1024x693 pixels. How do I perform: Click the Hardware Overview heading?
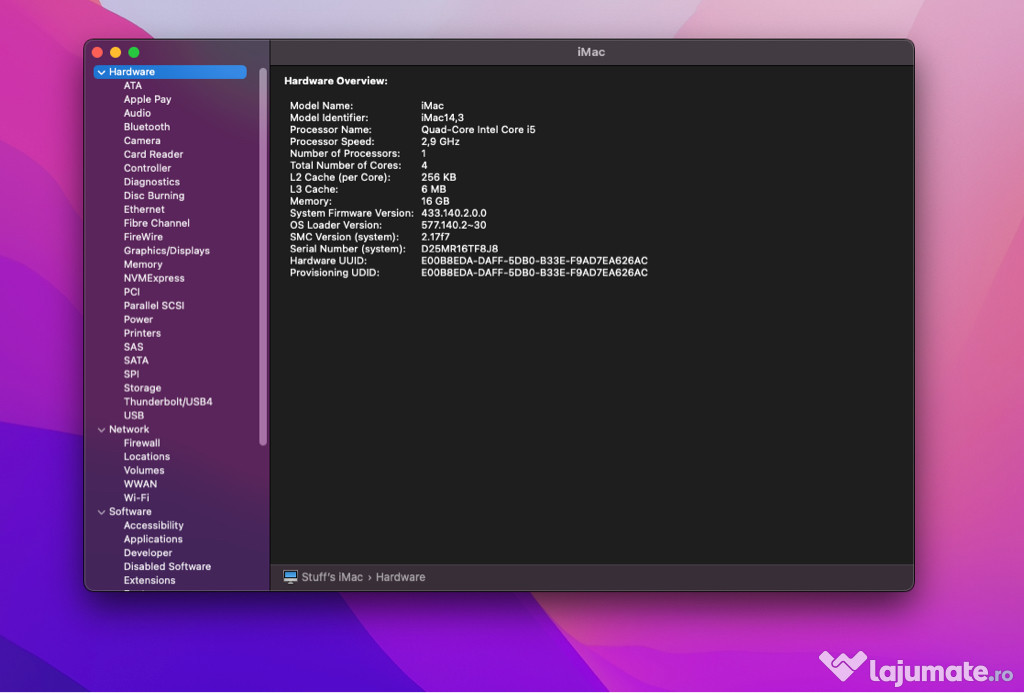point(336,81)
